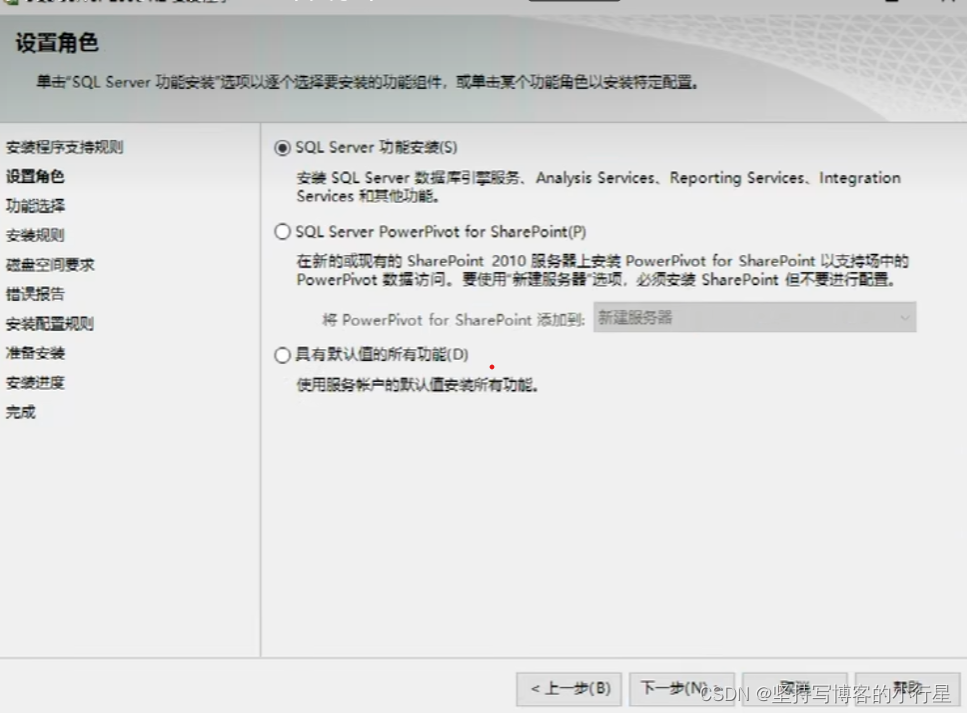Click 使用服务帐户的默认值安装所有功能 description
This screenshot has width=967, height=713.
[x=418, y=385]
